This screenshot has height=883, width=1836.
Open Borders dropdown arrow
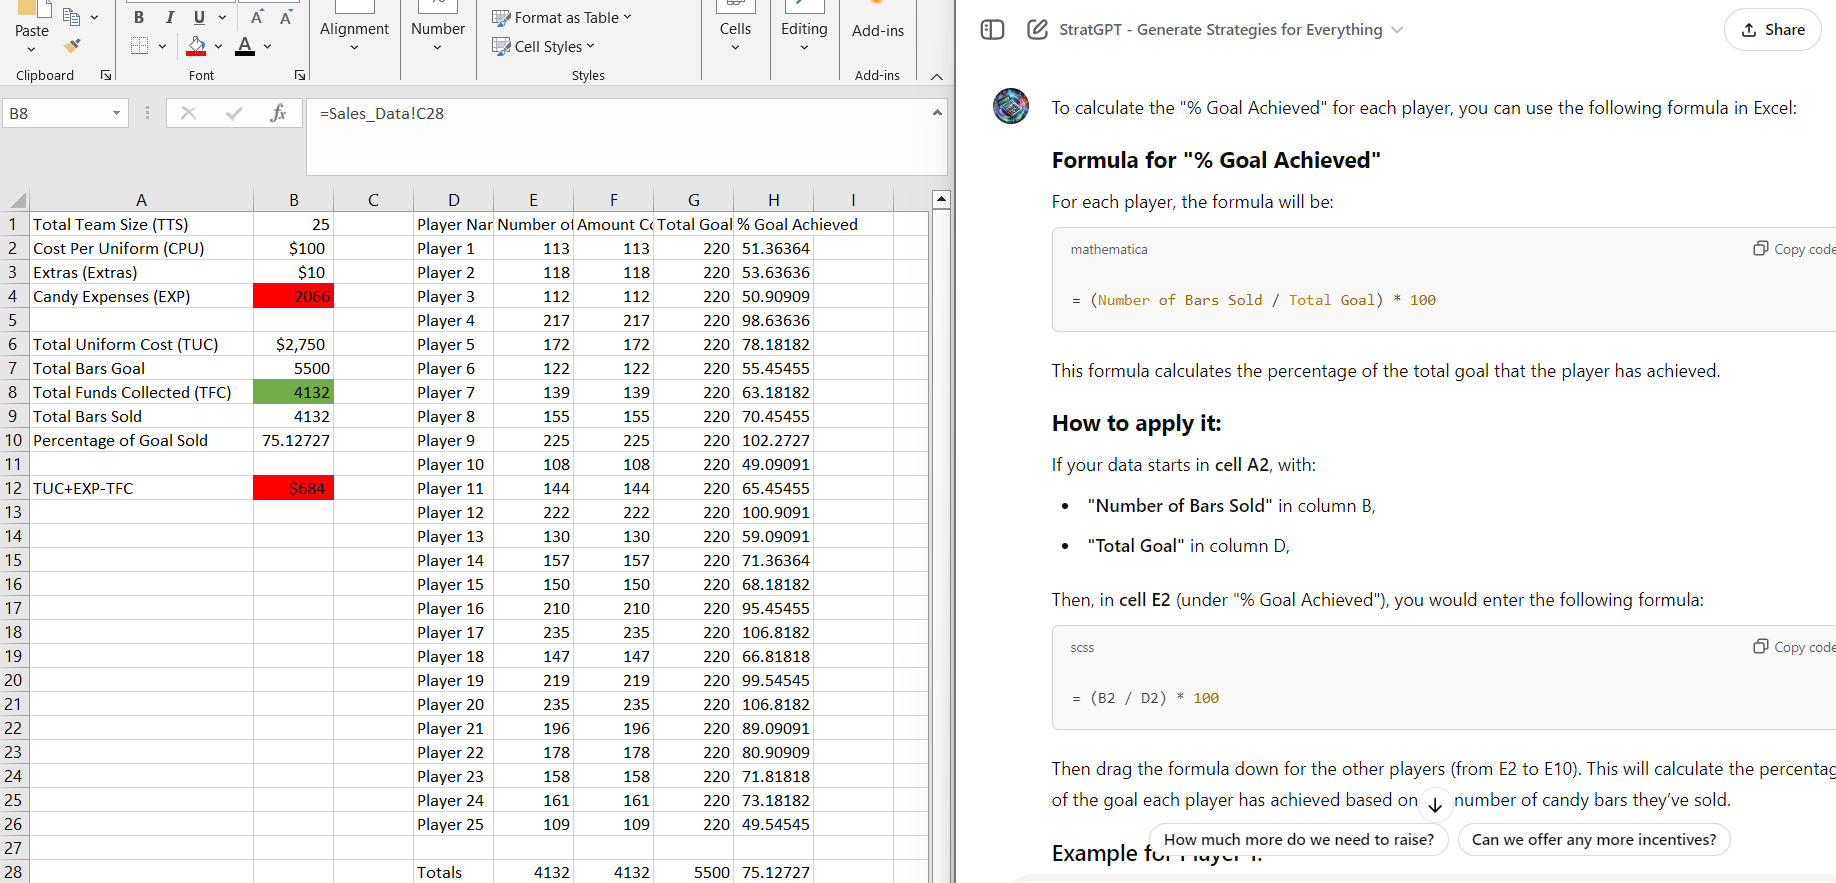point(162,46)
